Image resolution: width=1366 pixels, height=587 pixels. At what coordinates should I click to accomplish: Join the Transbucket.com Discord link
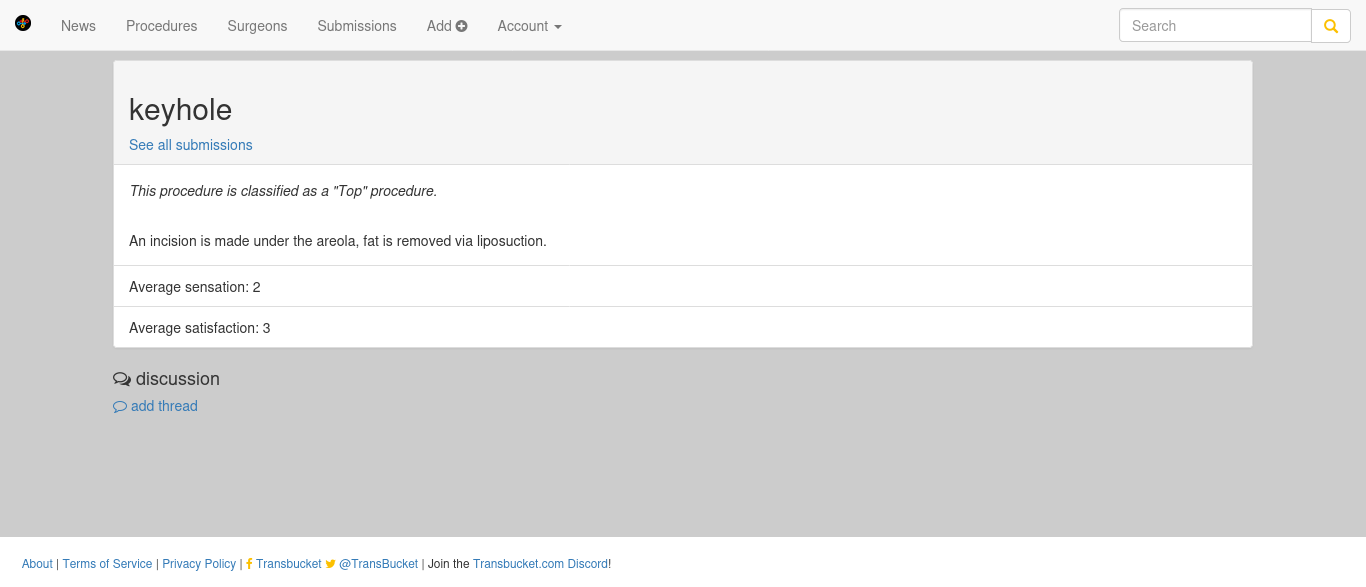coord(540,564)
